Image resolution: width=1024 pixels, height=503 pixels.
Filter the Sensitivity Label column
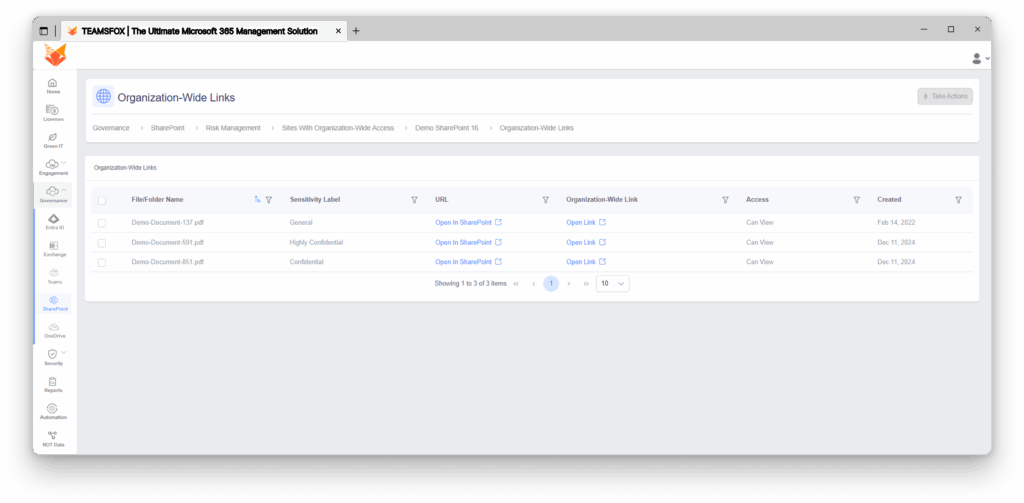coord(414,200)
